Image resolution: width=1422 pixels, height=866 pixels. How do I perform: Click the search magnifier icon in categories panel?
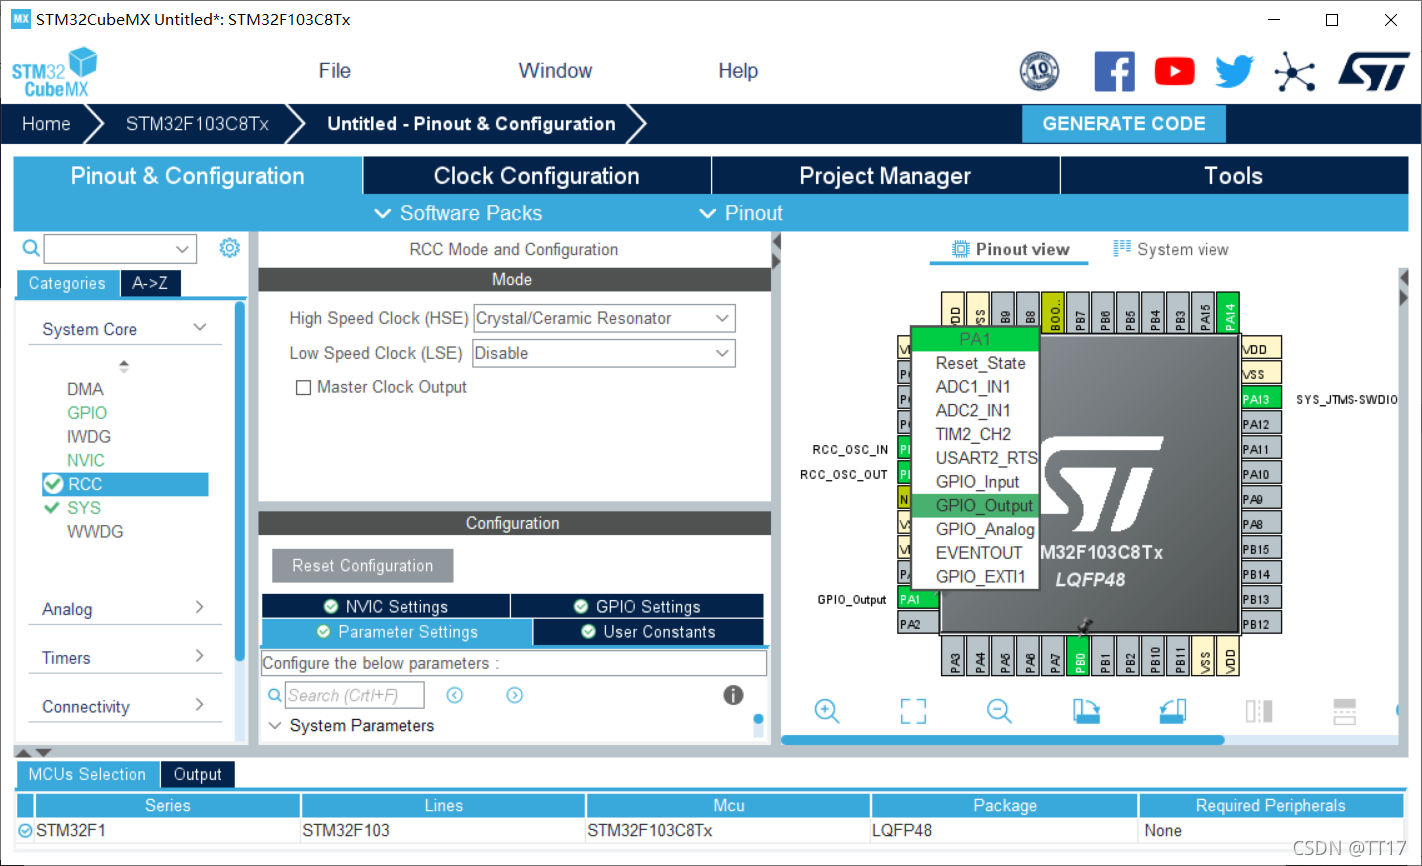coord(31,248)
